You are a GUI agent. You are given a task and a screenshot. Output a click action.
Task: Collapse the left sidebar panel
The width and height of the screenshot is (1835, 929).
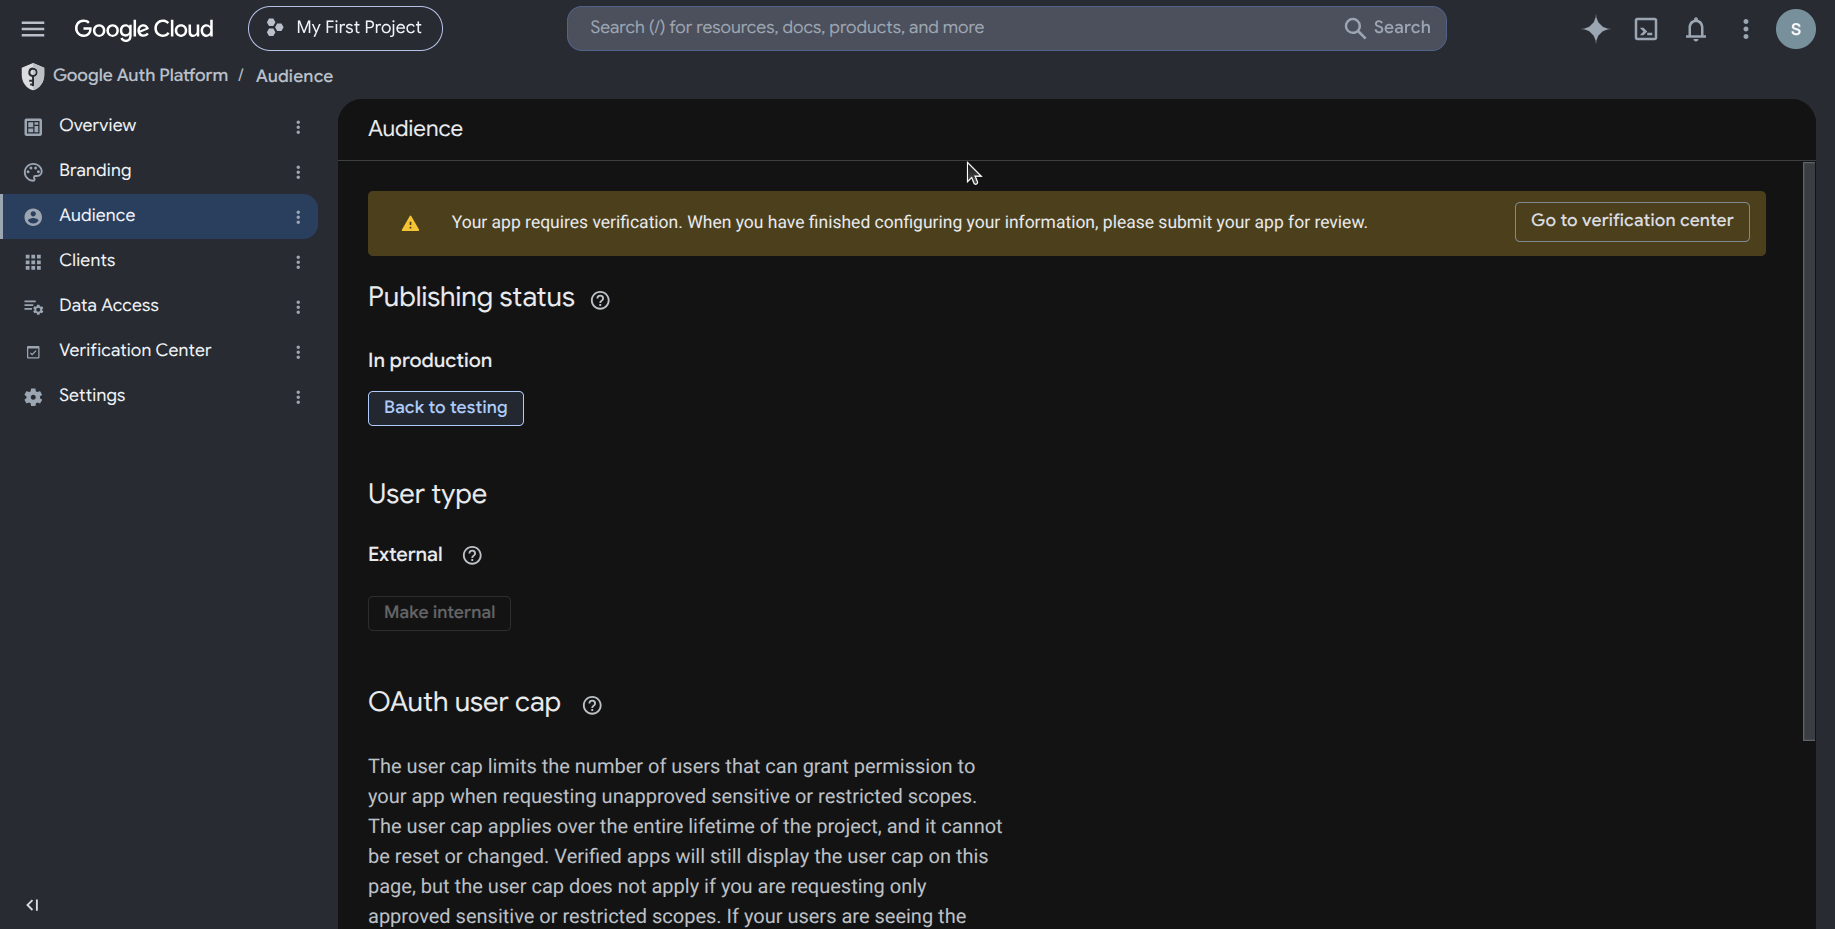32,905
